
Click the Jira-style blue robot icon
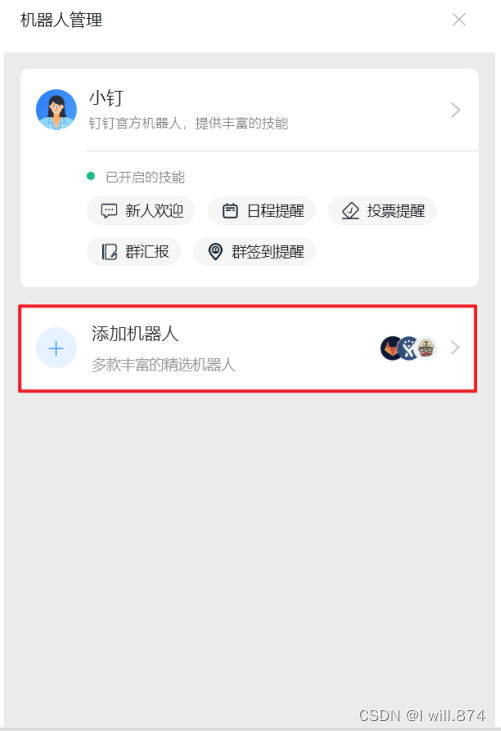409,348
